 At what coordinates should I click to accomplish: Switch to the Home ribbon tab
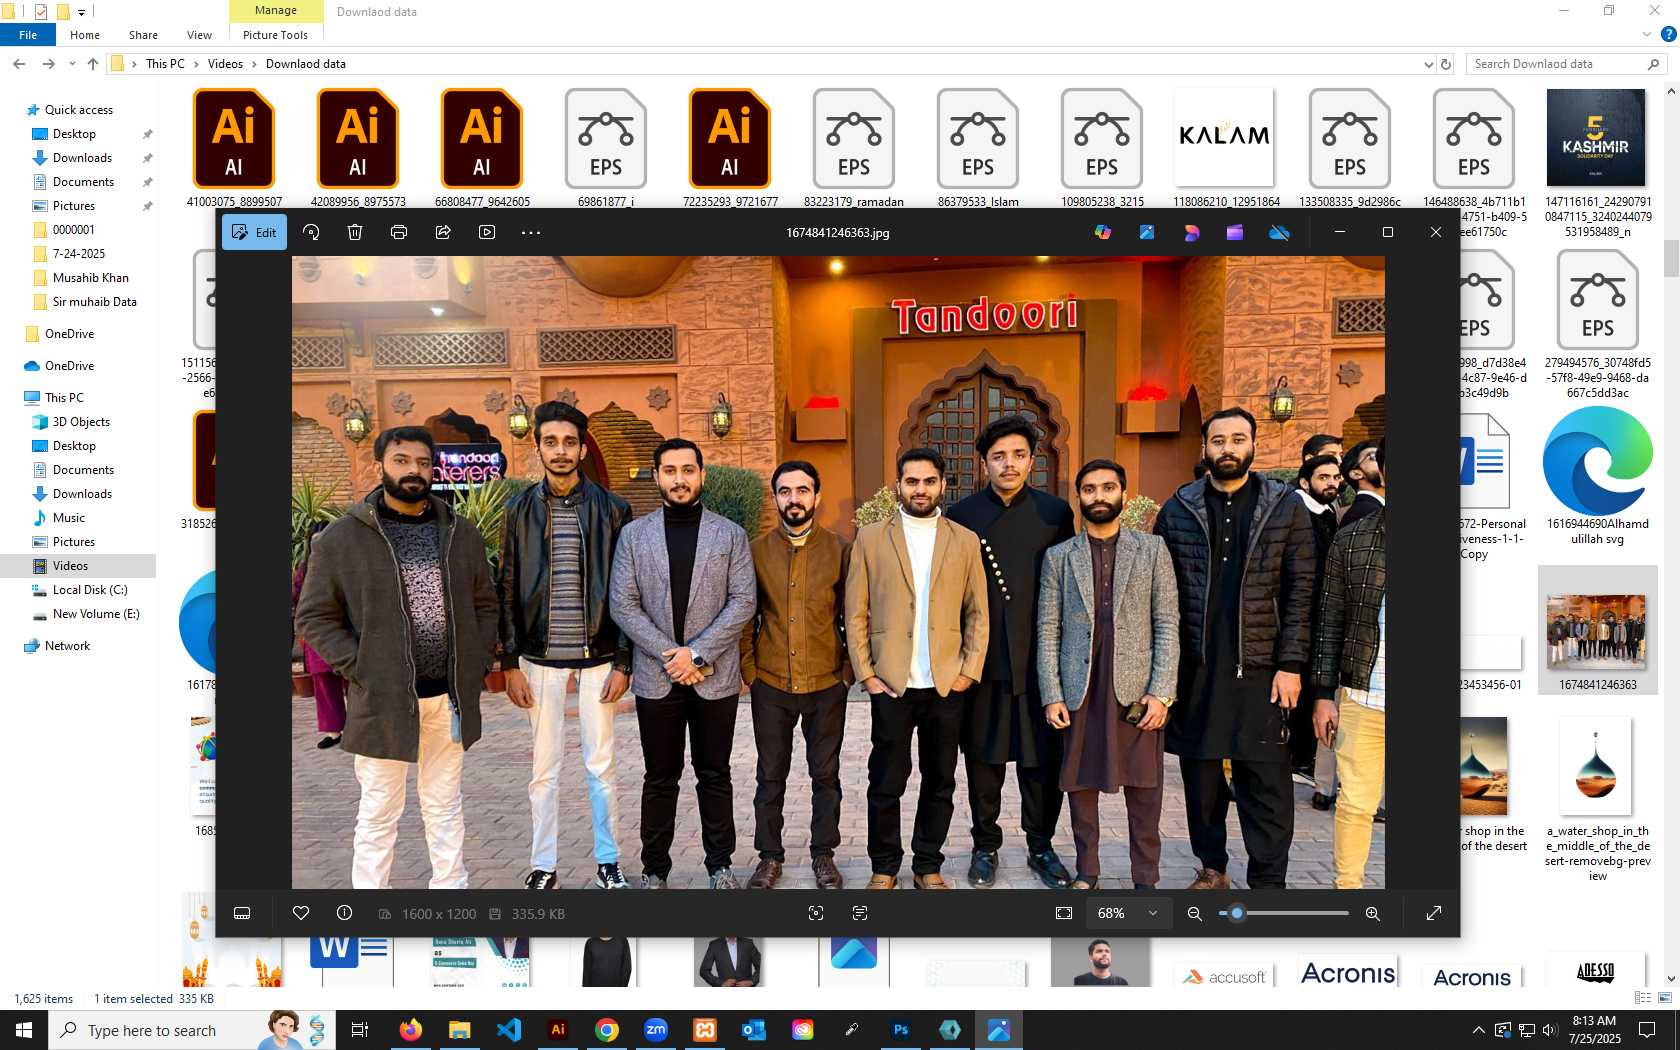tap(85, 35)
